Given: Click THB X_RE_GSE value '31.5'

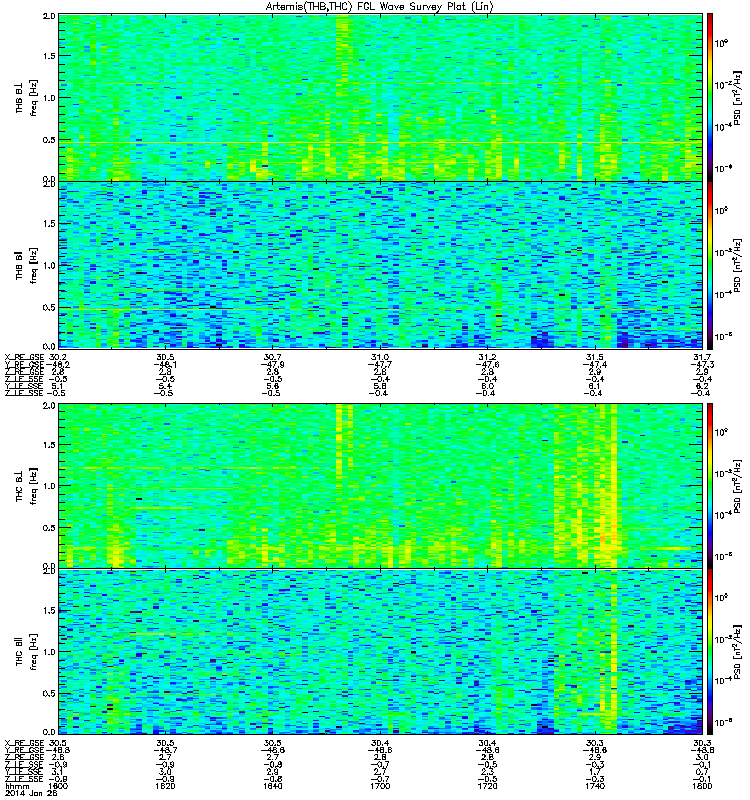Looking at the screenshot, I should click(595, 358).
